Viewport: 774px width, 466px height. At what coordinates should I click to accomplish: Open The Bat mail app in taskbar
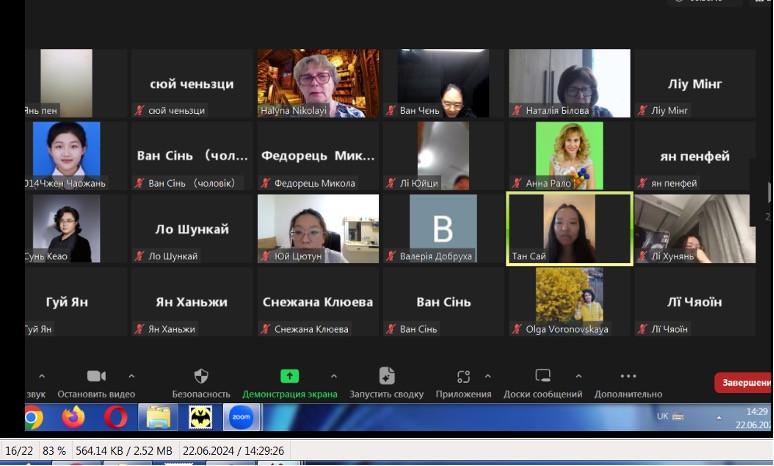pyautogui.click(x=201, y=418)
